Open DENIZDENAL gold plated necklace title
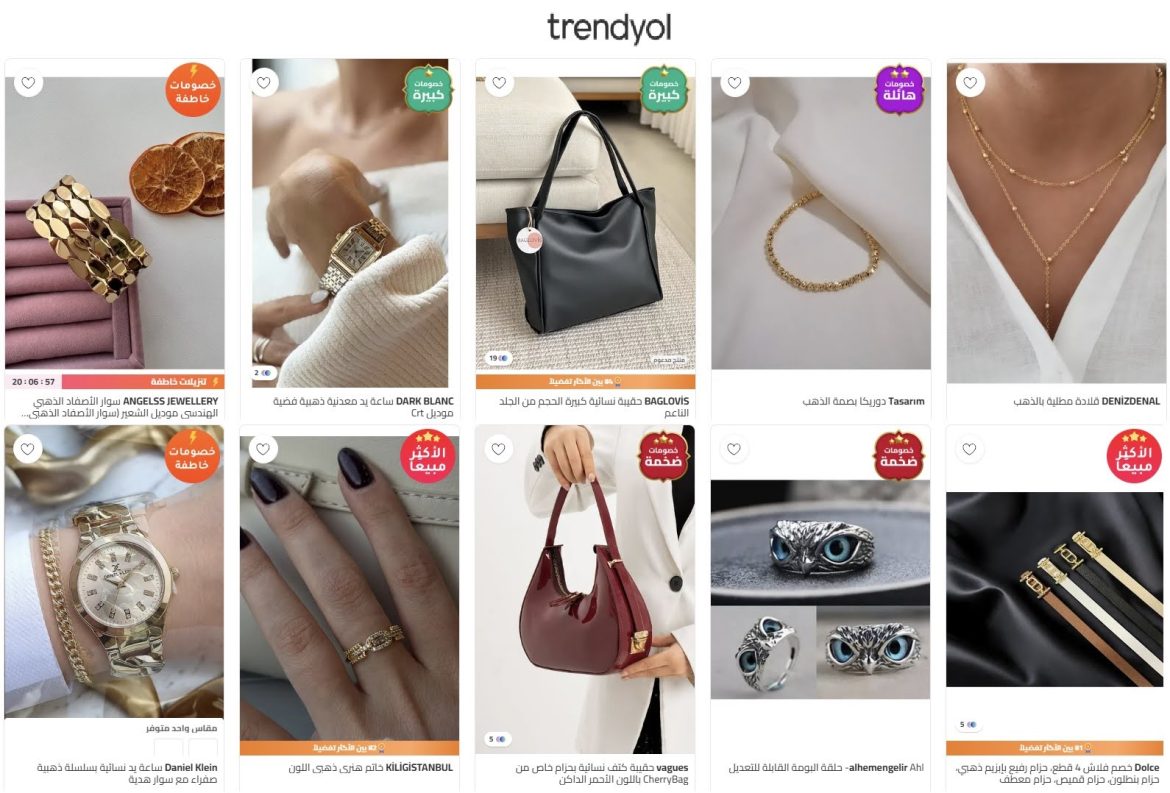This screenshot has width=1170, height=793. tap(1086, 401)
